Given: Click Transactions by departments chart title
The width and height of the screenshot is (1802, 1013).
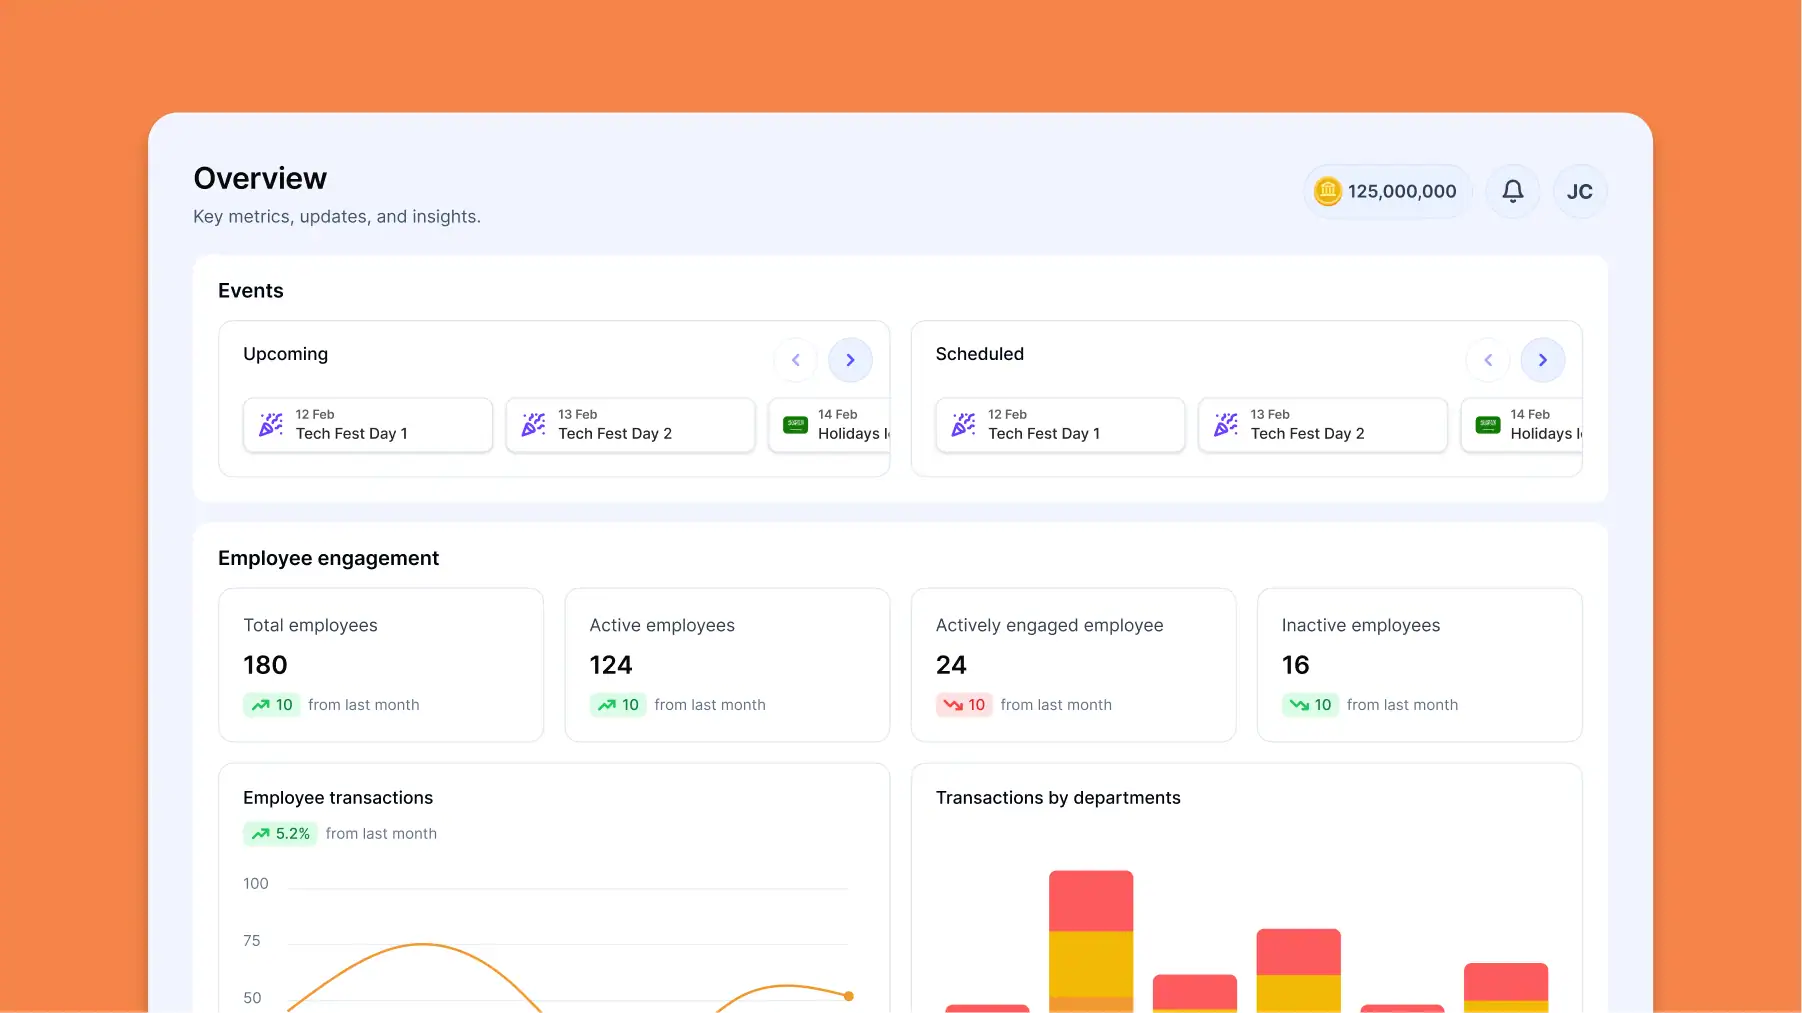Looking at the screenshot, I should click(x=1058, y=798).
